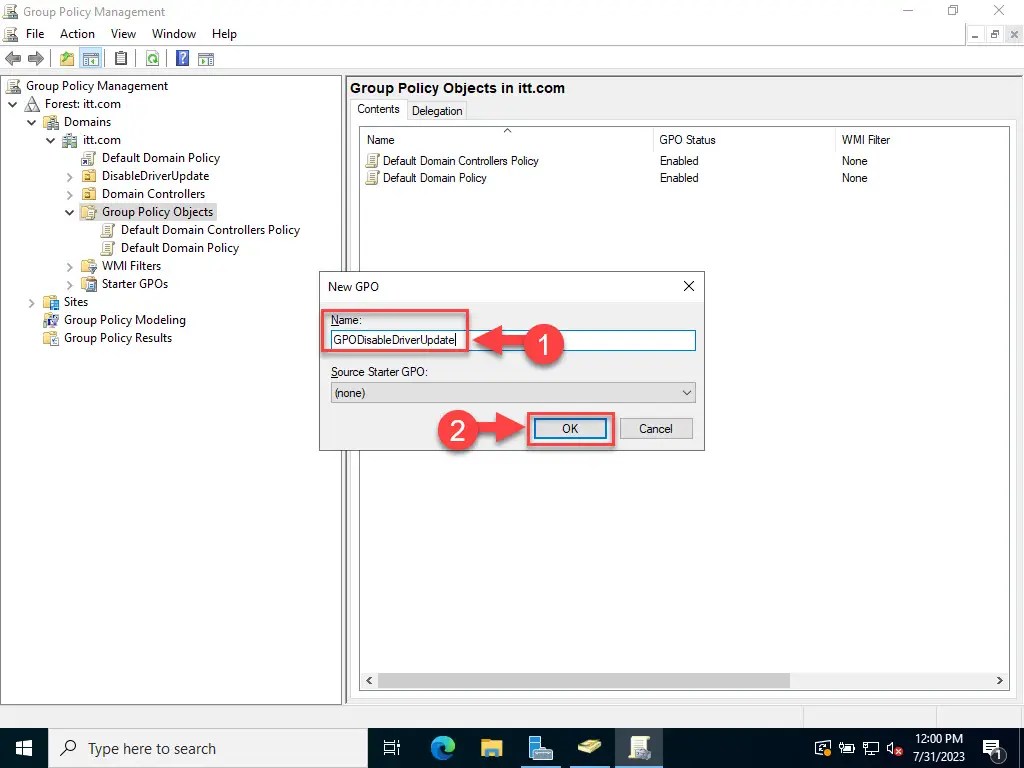This screenshot has height=768, width=1024.
Task: Open Microsoft Edge from the taskbar
Action: point(442,748)
